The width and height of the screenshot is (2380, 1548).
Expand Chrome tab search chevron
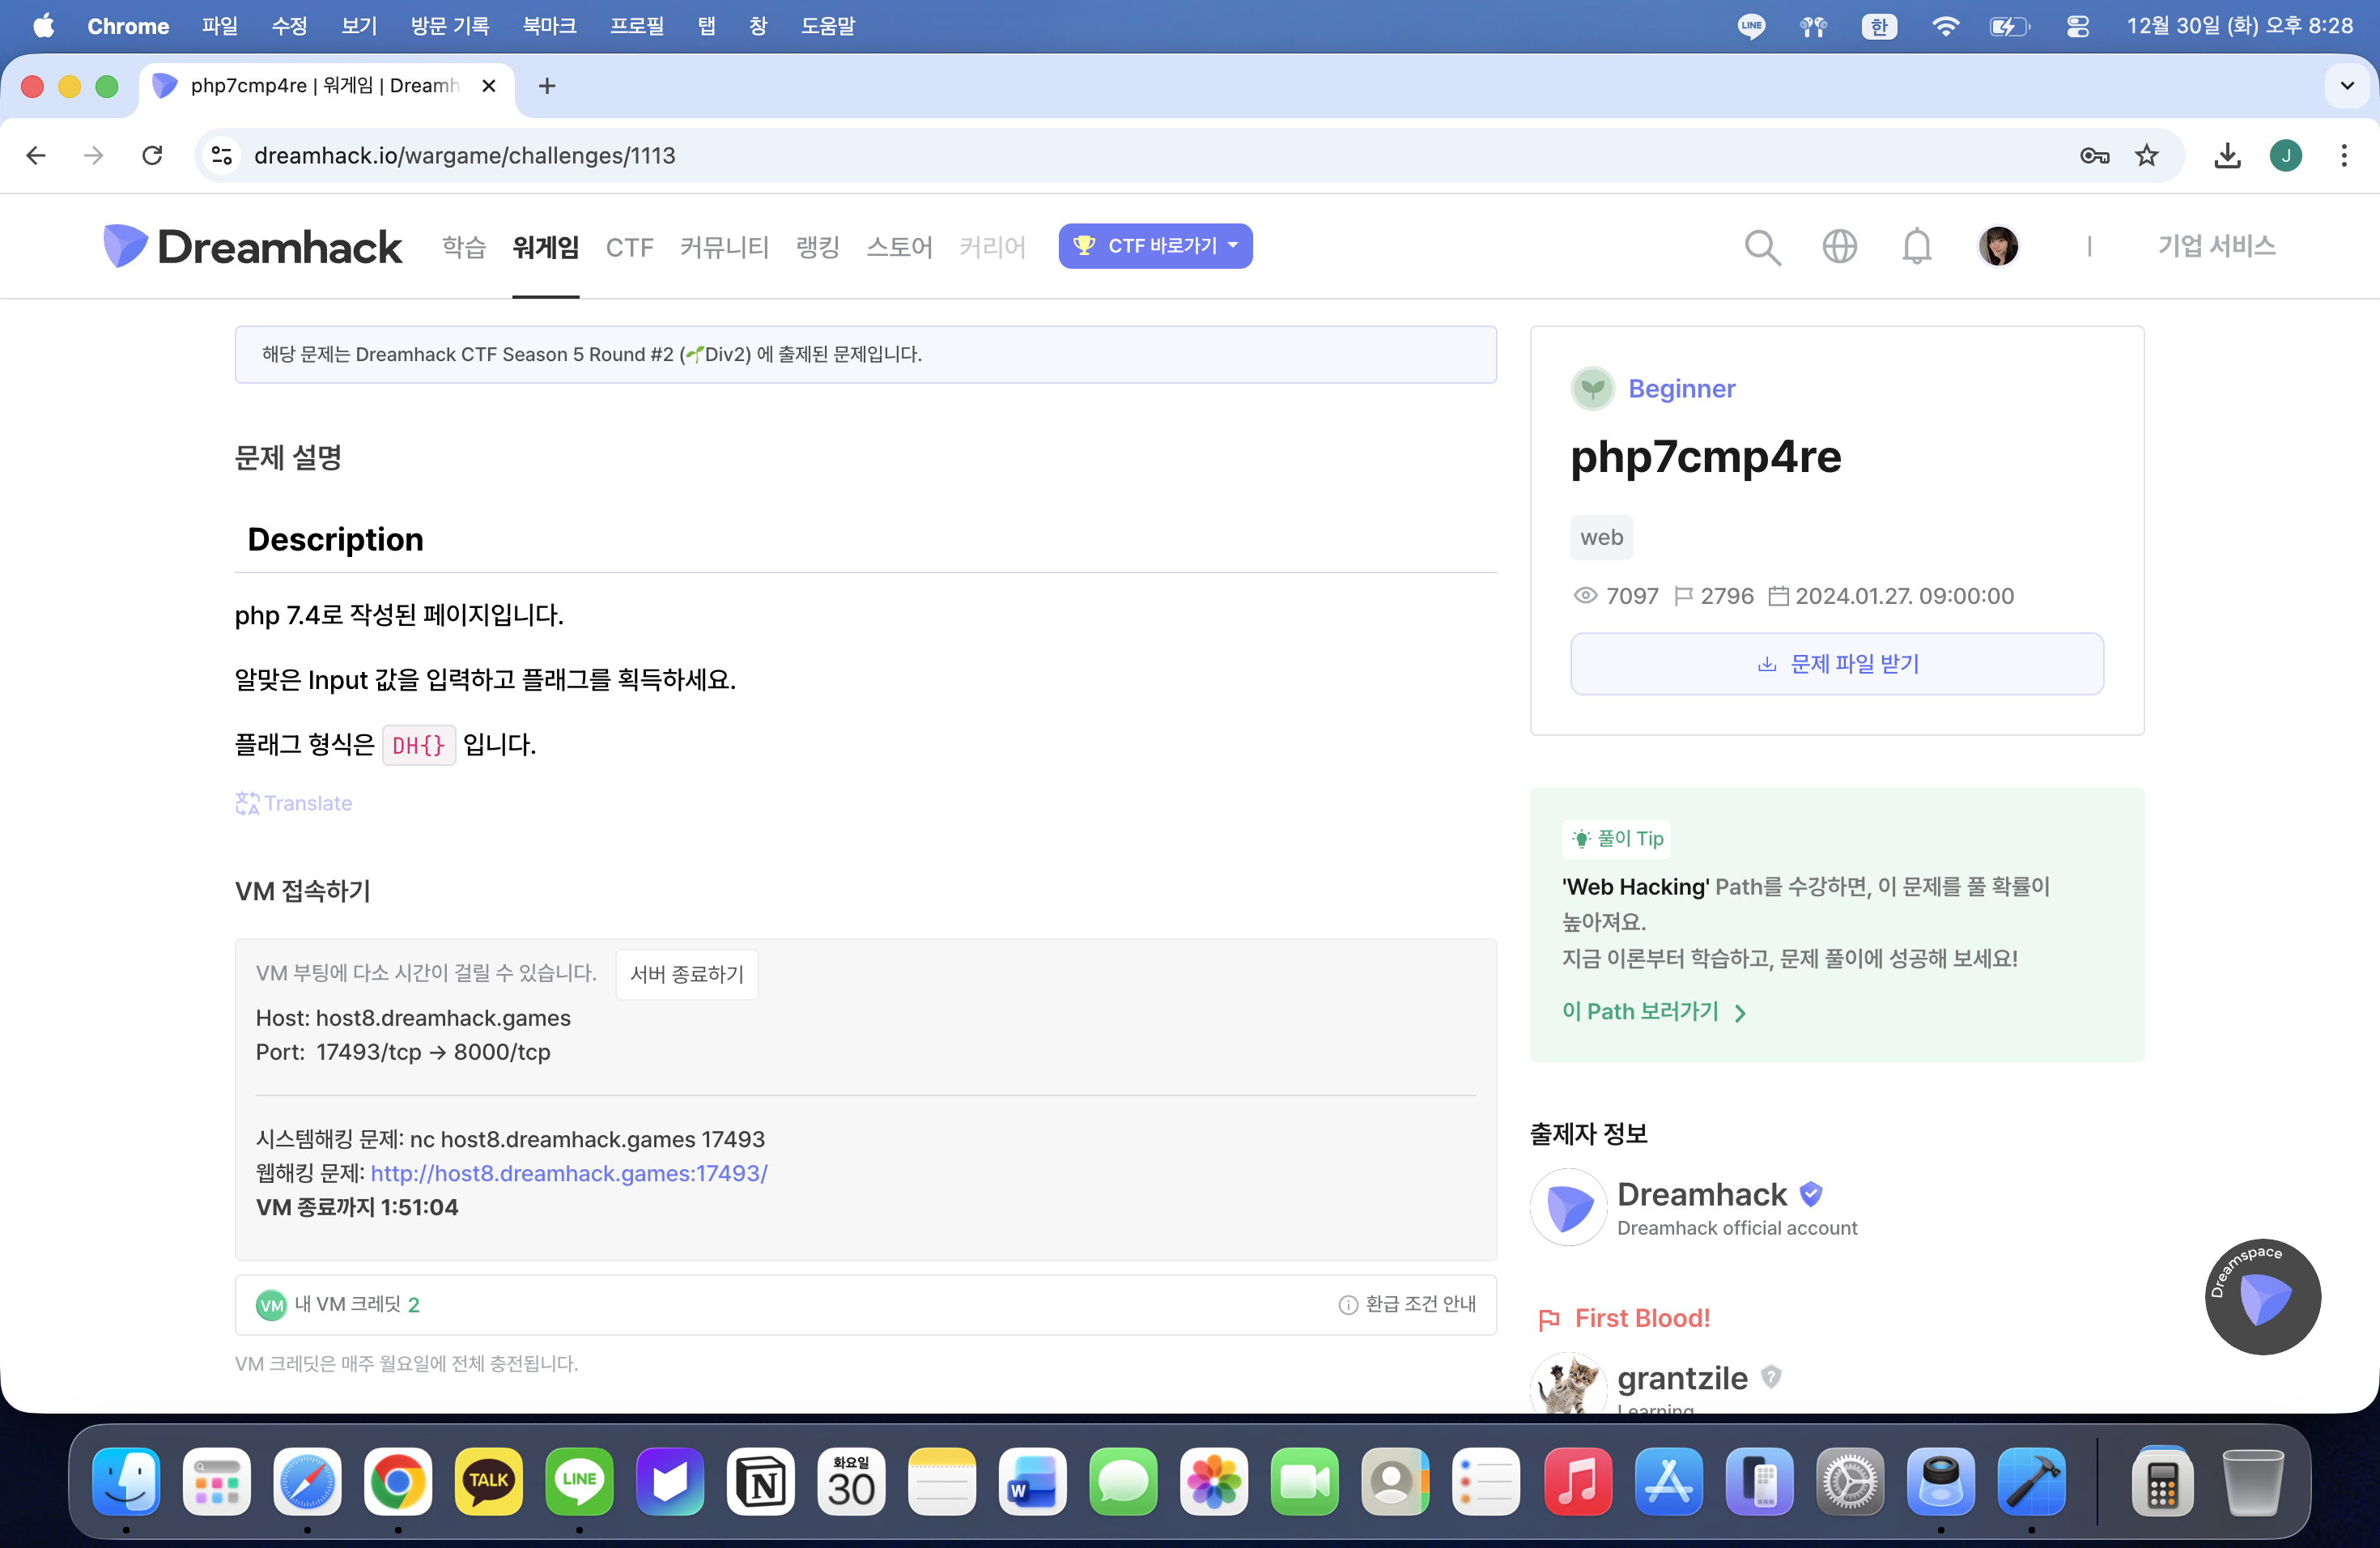pos(2347,86)
